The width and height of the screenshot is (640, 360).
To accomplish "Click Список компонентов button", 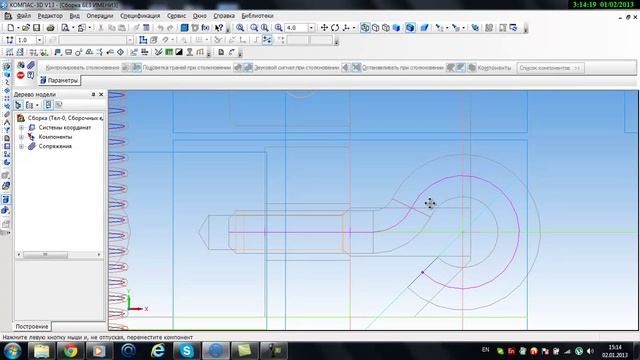I will click(x=550, y=68).
